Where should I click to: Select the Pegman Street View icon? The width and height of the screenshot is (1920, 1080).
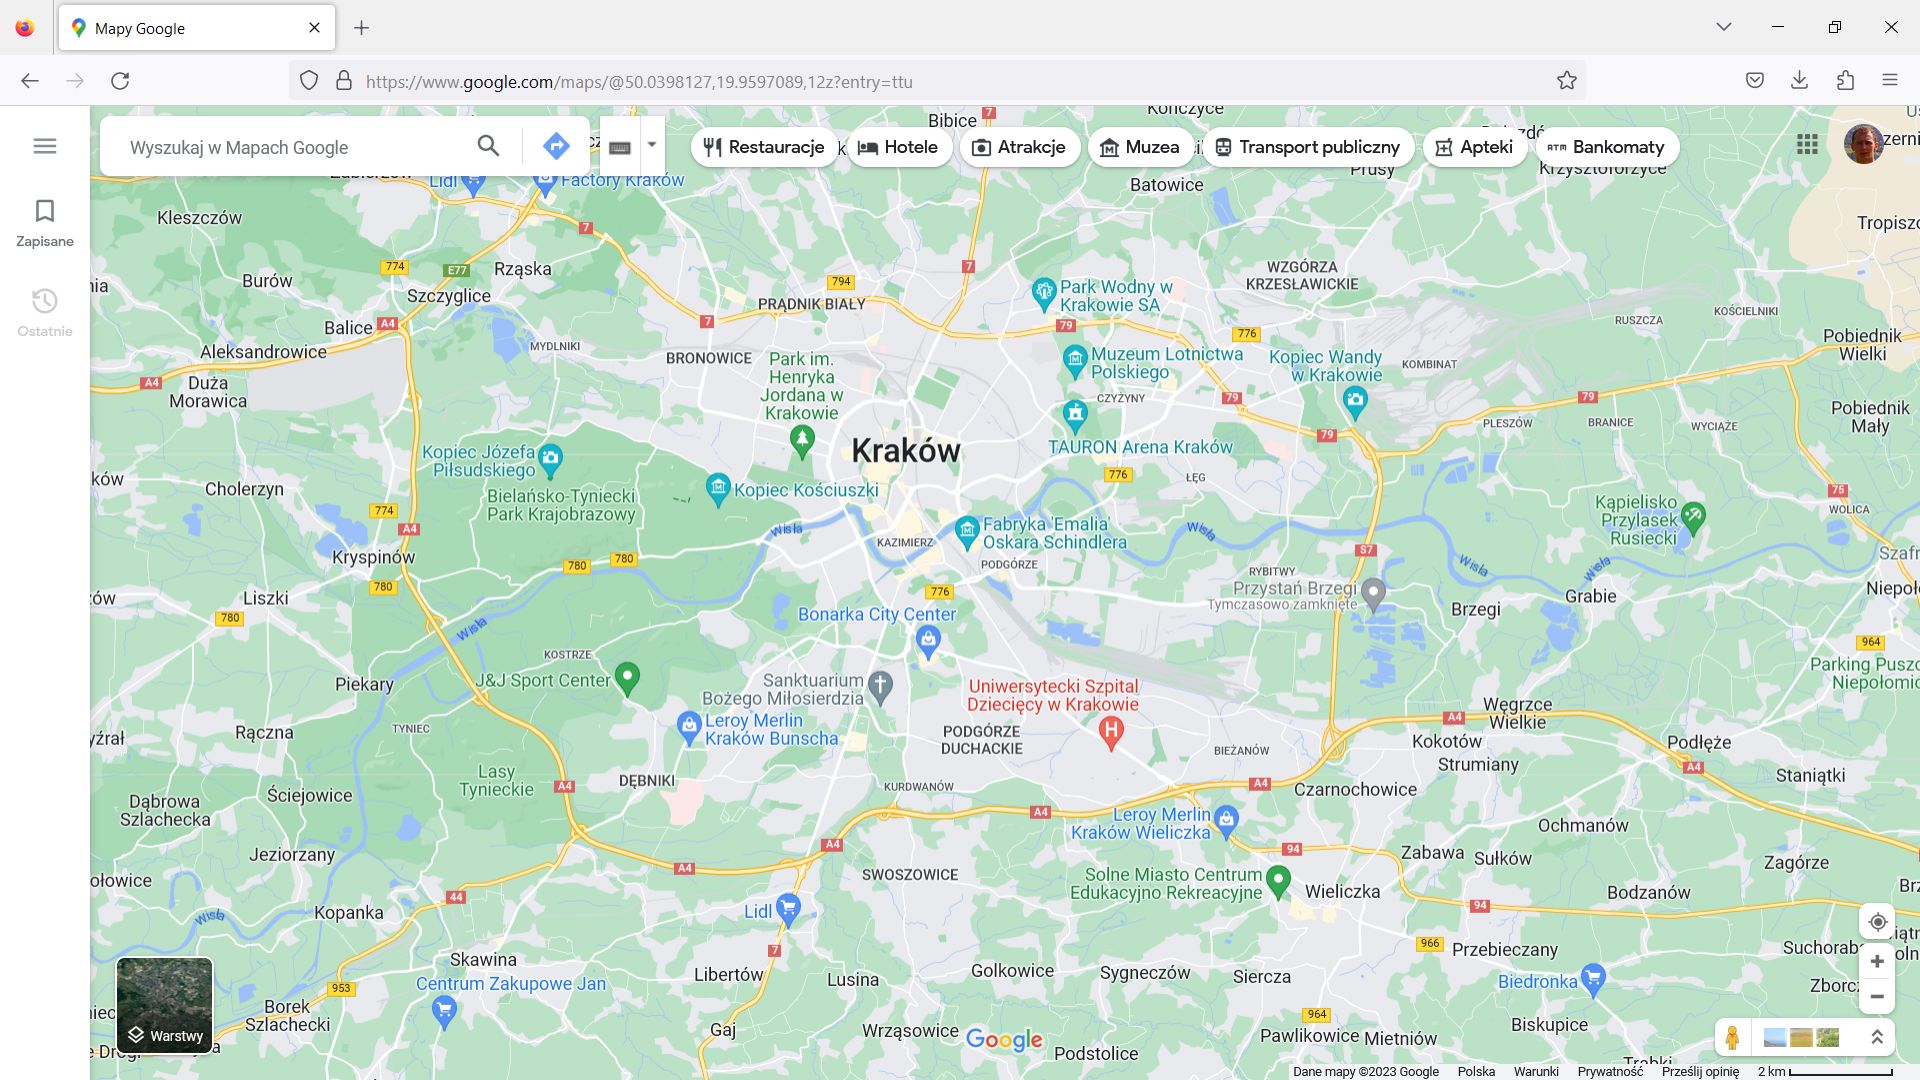coord(1733,1038)
